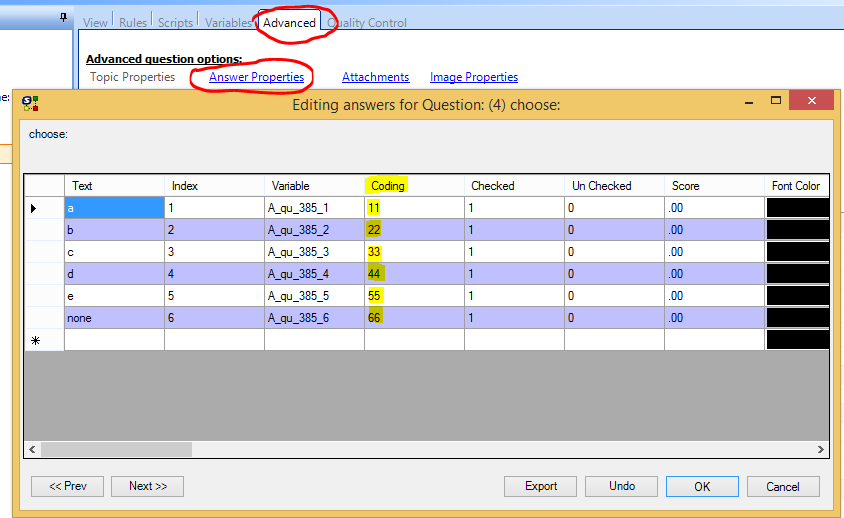Screen dimensions: 844x518
Task: Open font color swatch for answer d
Action: [x=797, y=274]
